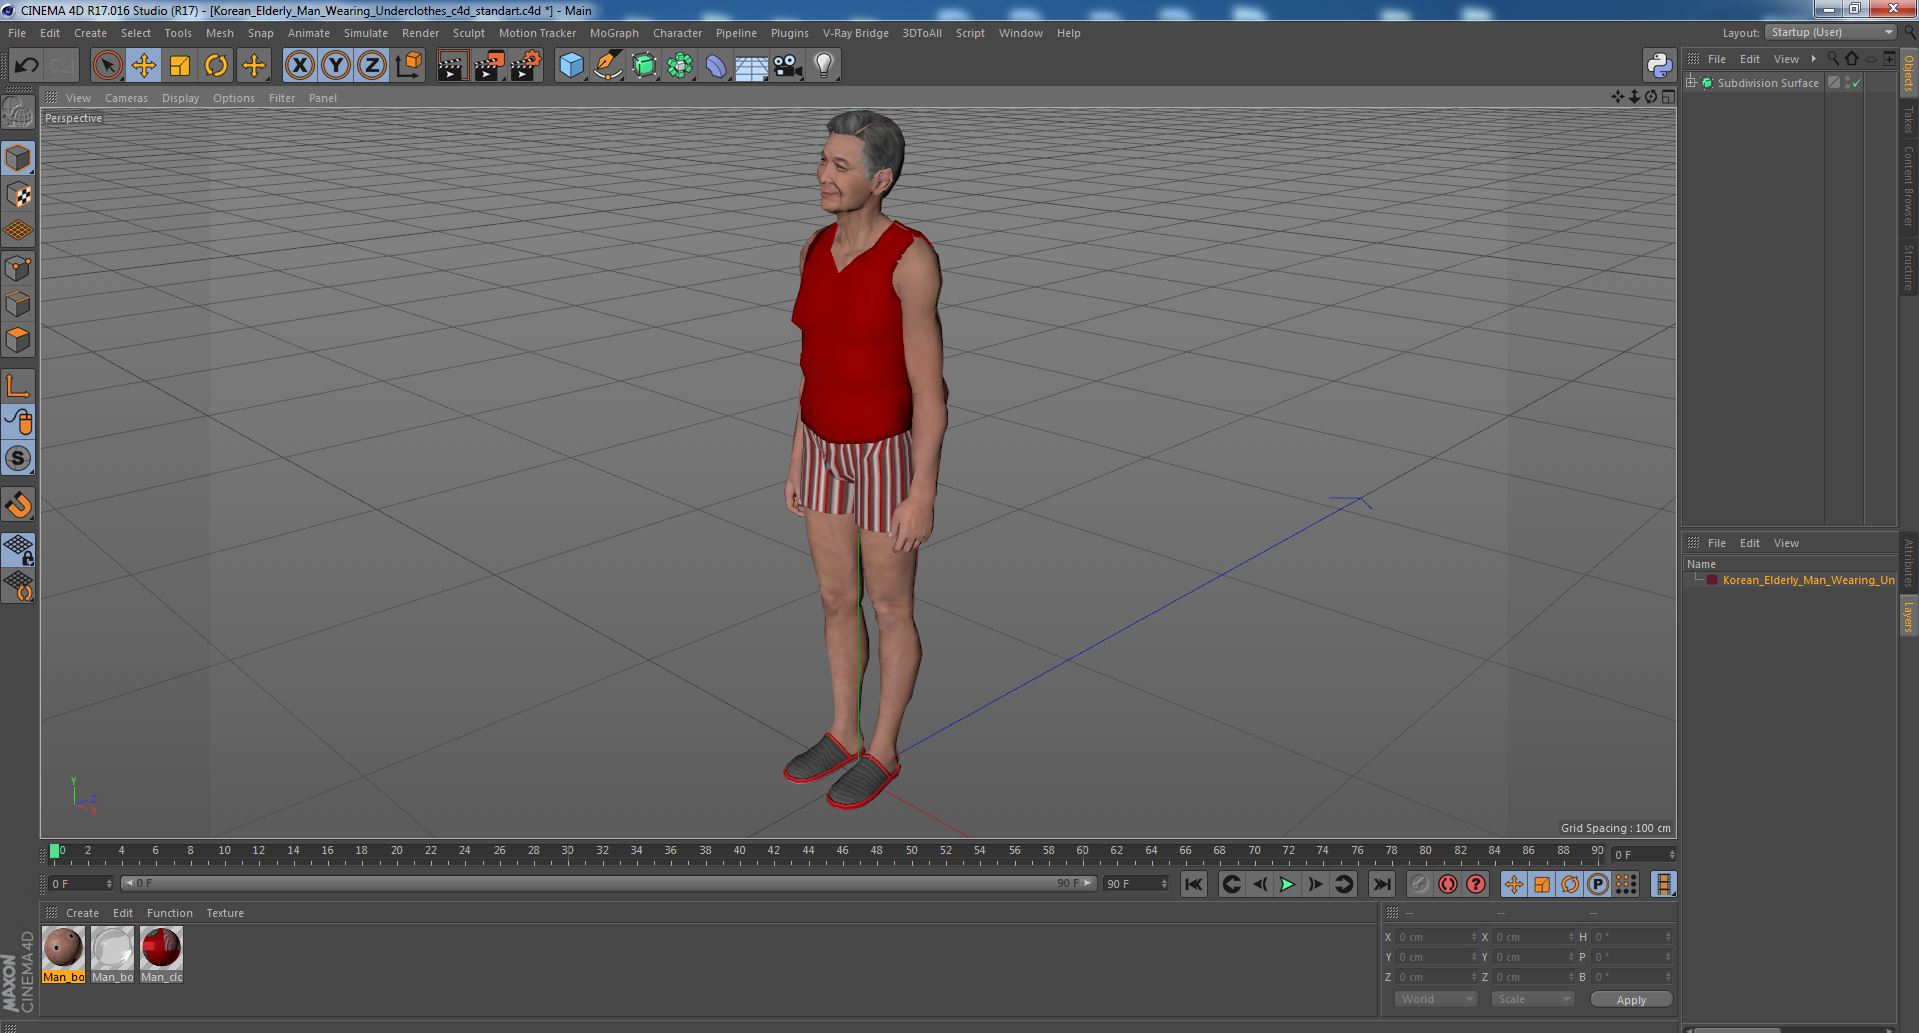Click the timeline range slider bar
Viewport: 1919px width, 1033px height.
pyautogui.click(x=608, y=884)
